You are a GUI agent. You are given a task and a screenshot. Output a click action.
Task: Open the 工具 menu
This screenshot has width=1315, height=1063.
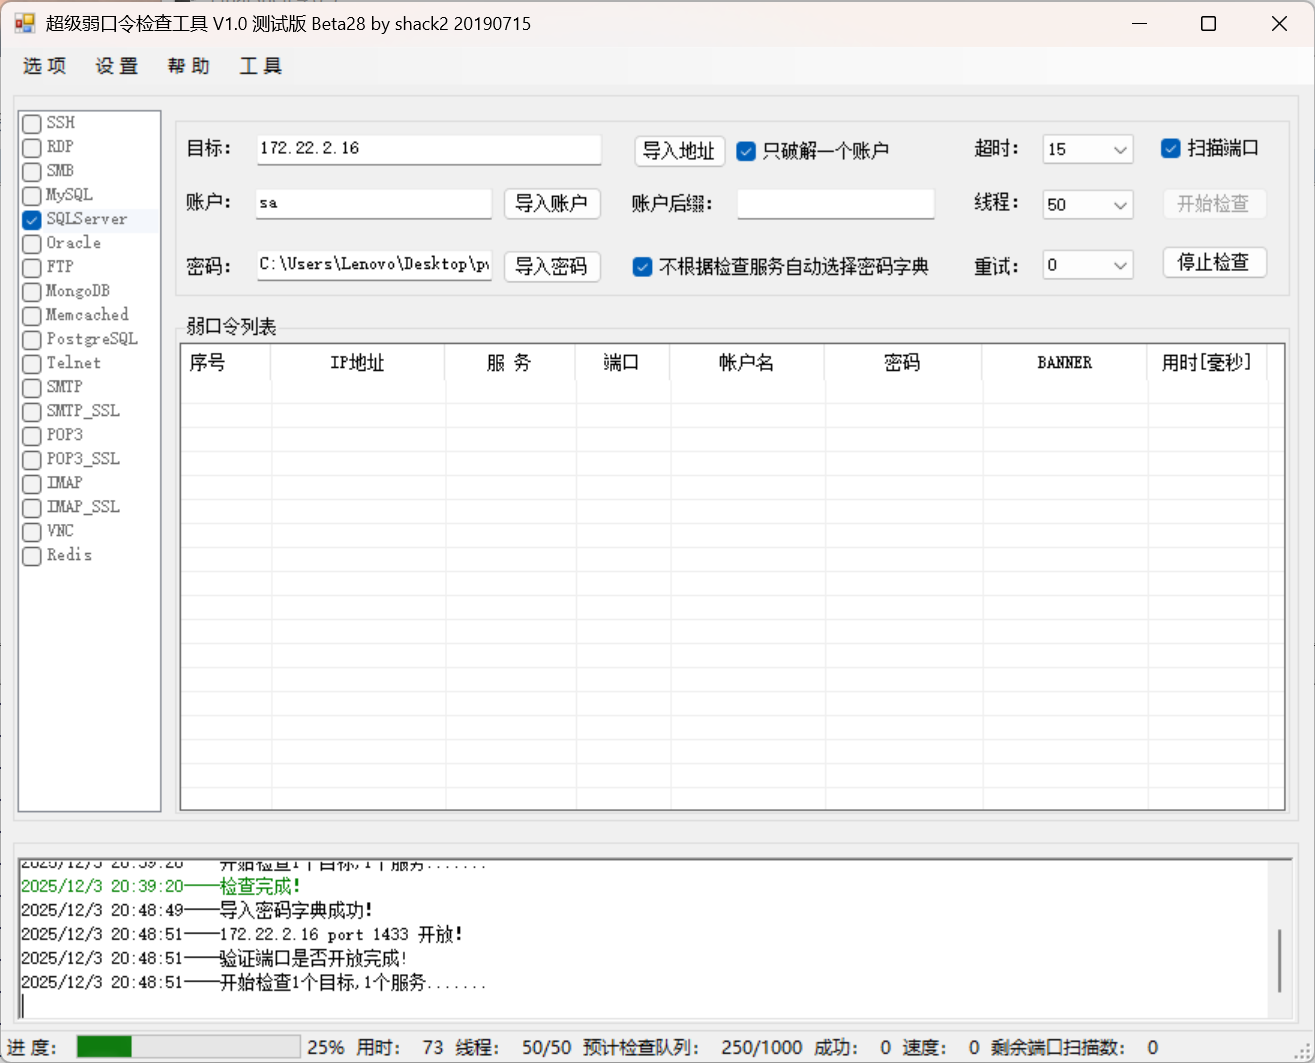pos(261,66)
